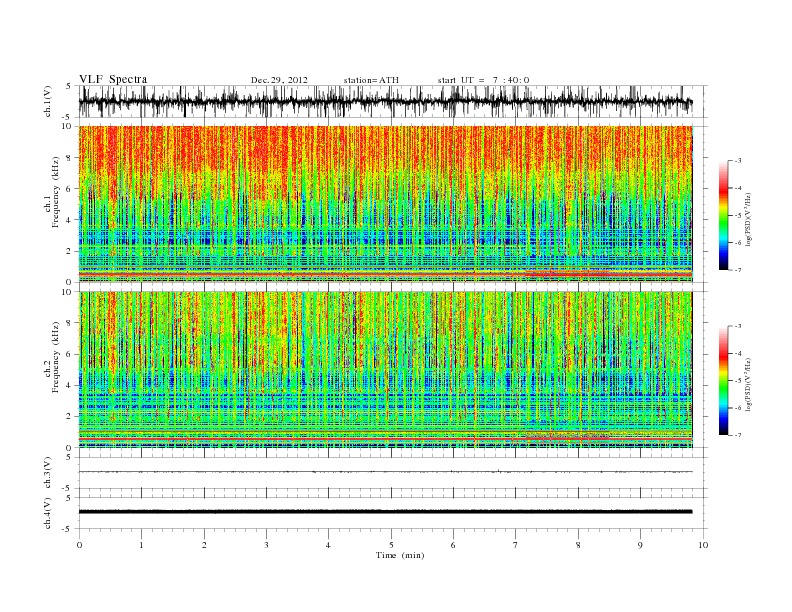Click the date "Dec. 29, 2012"

(x=279, y=80)
